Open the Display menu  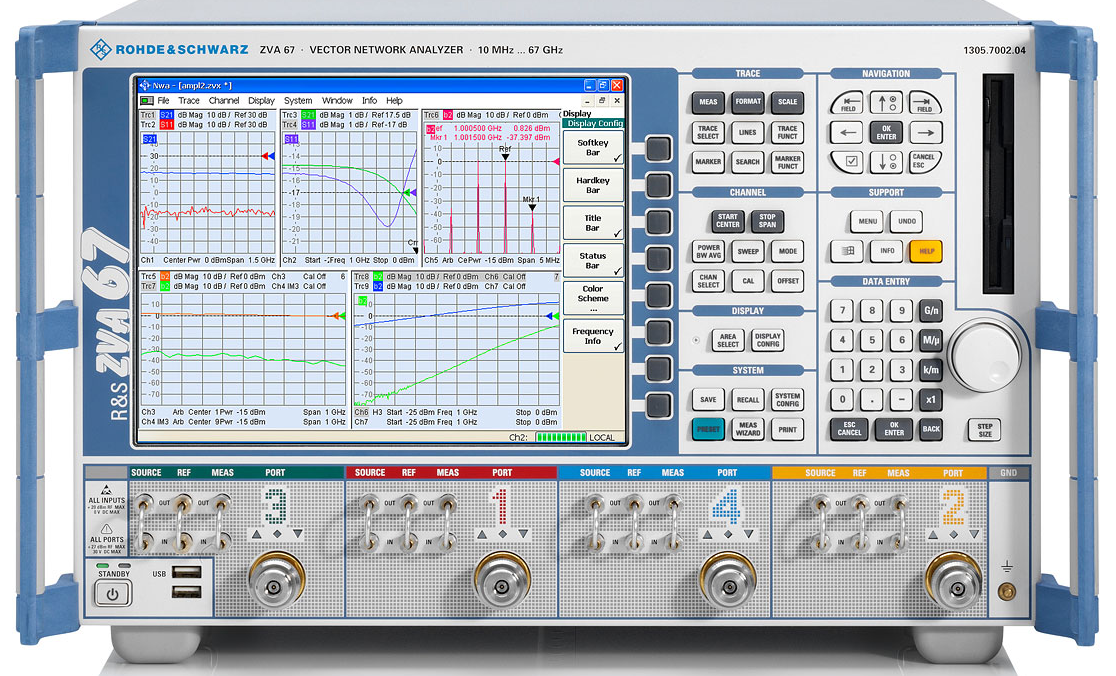[261, 101]
